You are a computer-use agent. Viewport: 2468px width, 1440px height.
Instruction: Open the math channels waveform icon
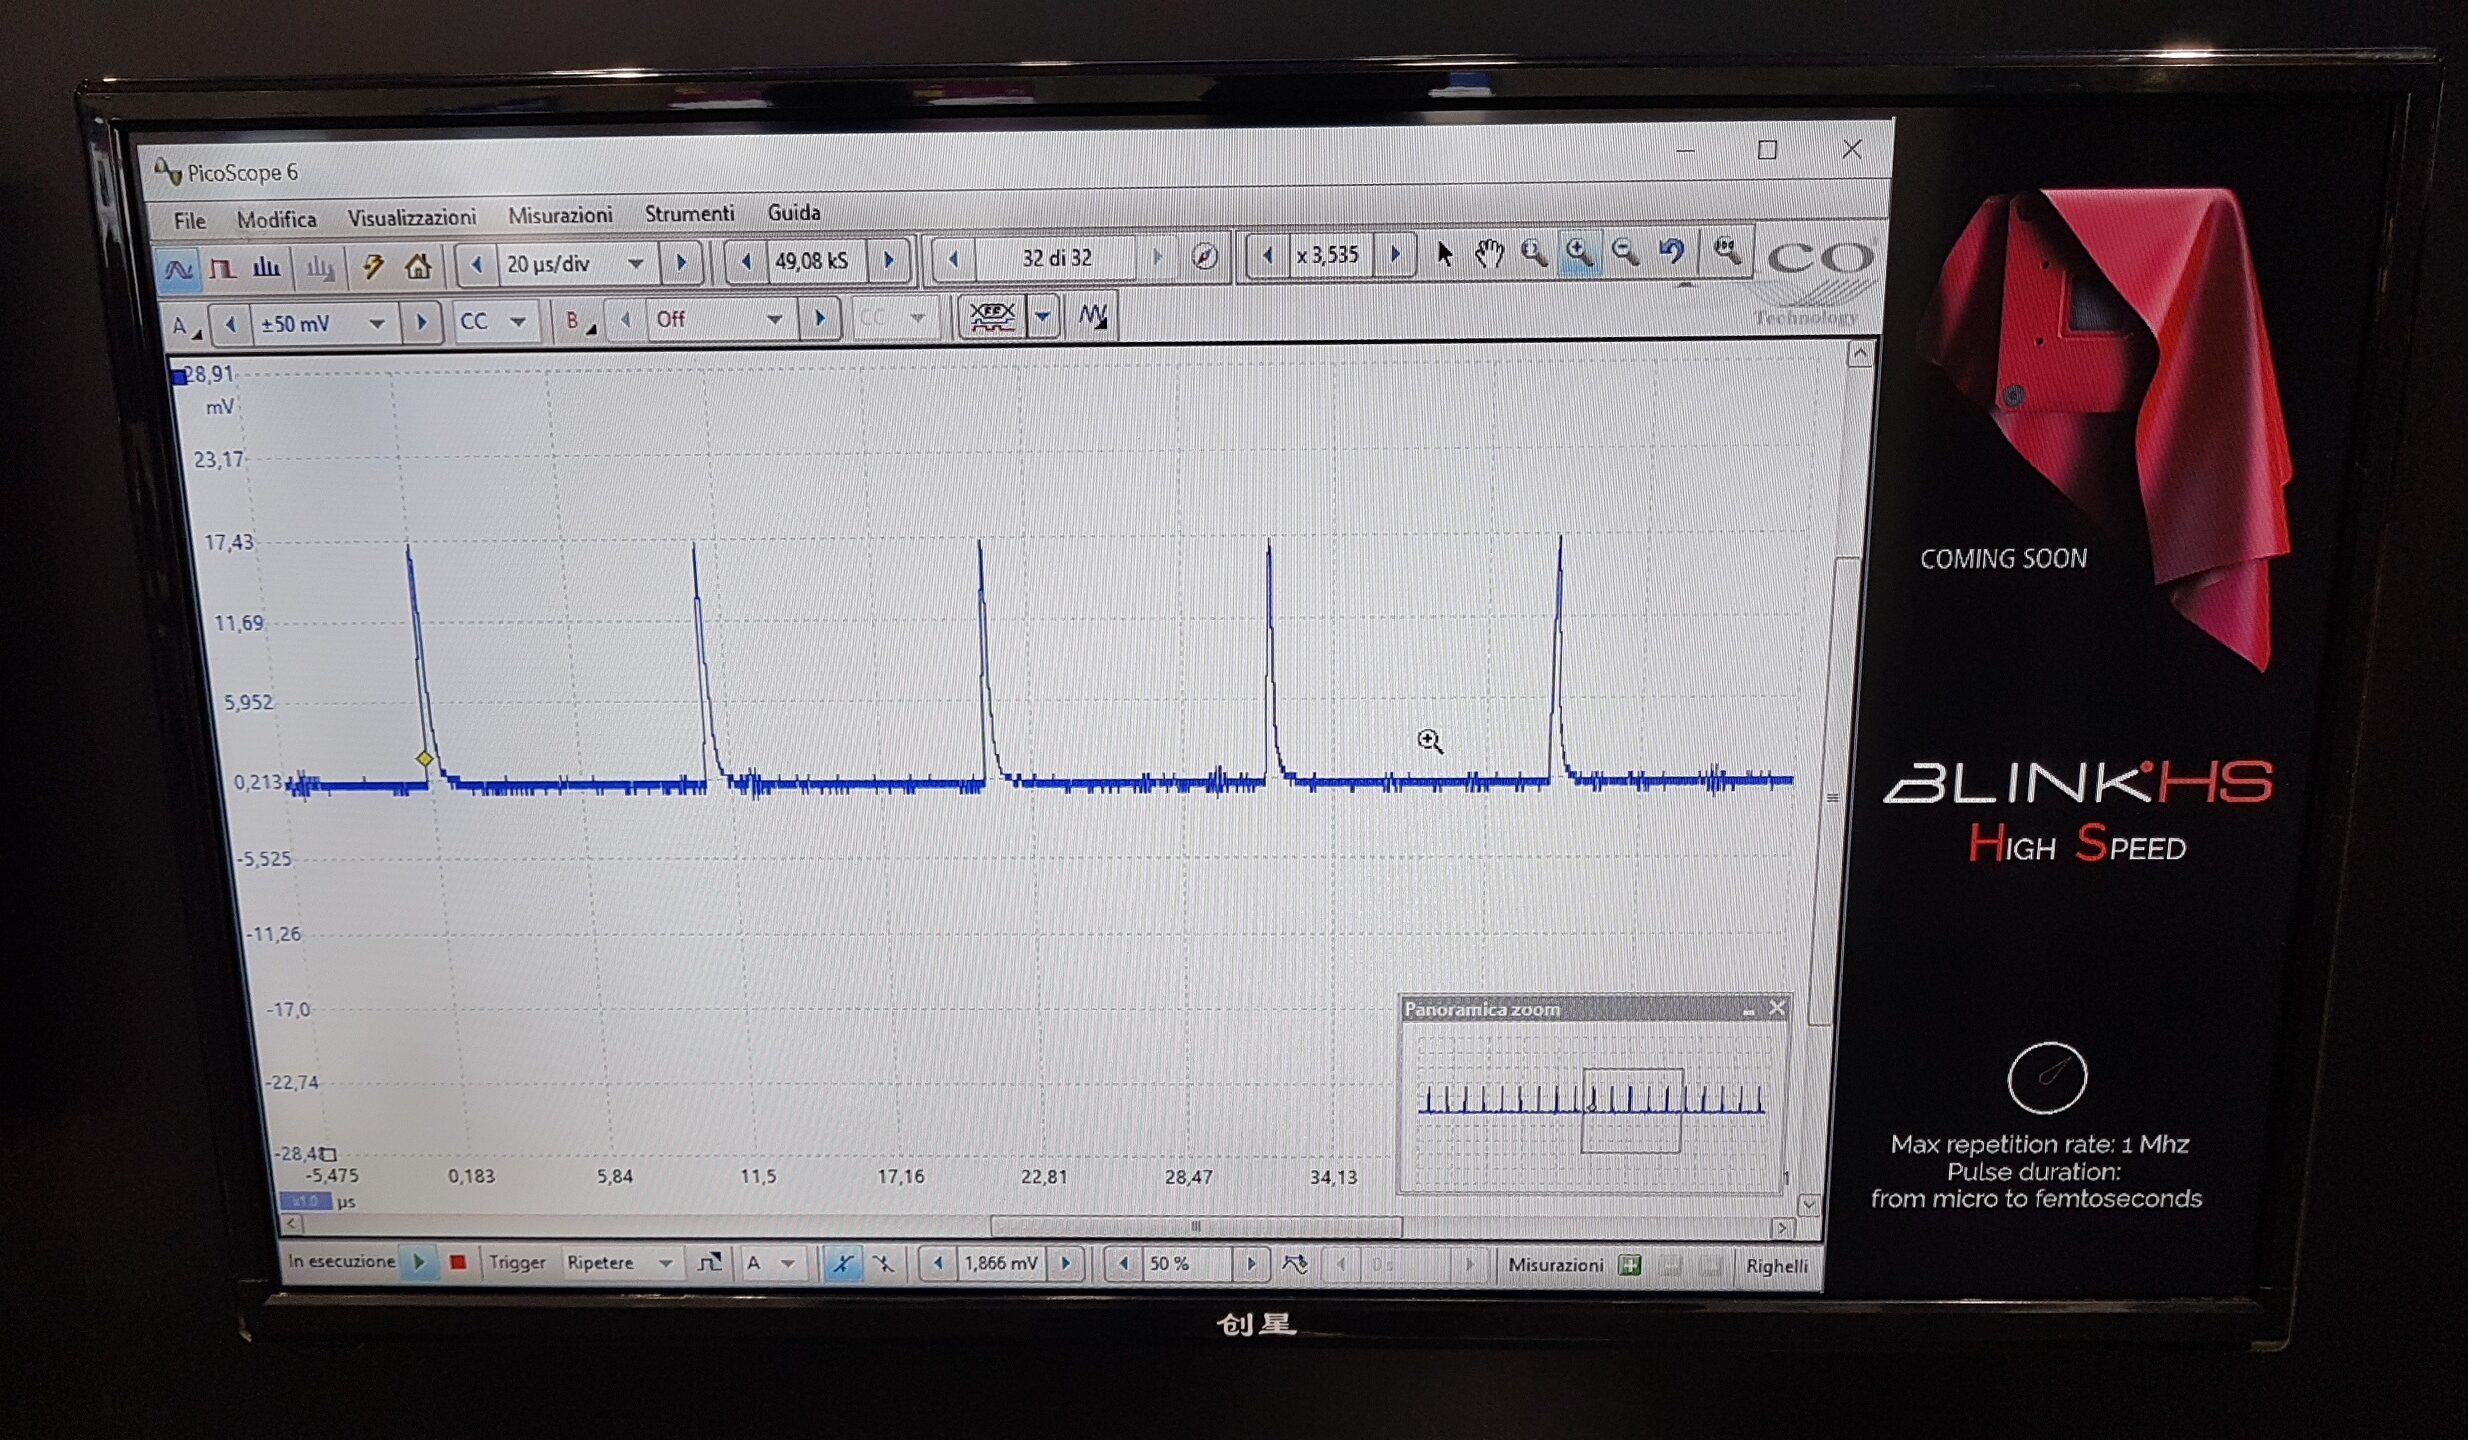(x=1092, y=317)
